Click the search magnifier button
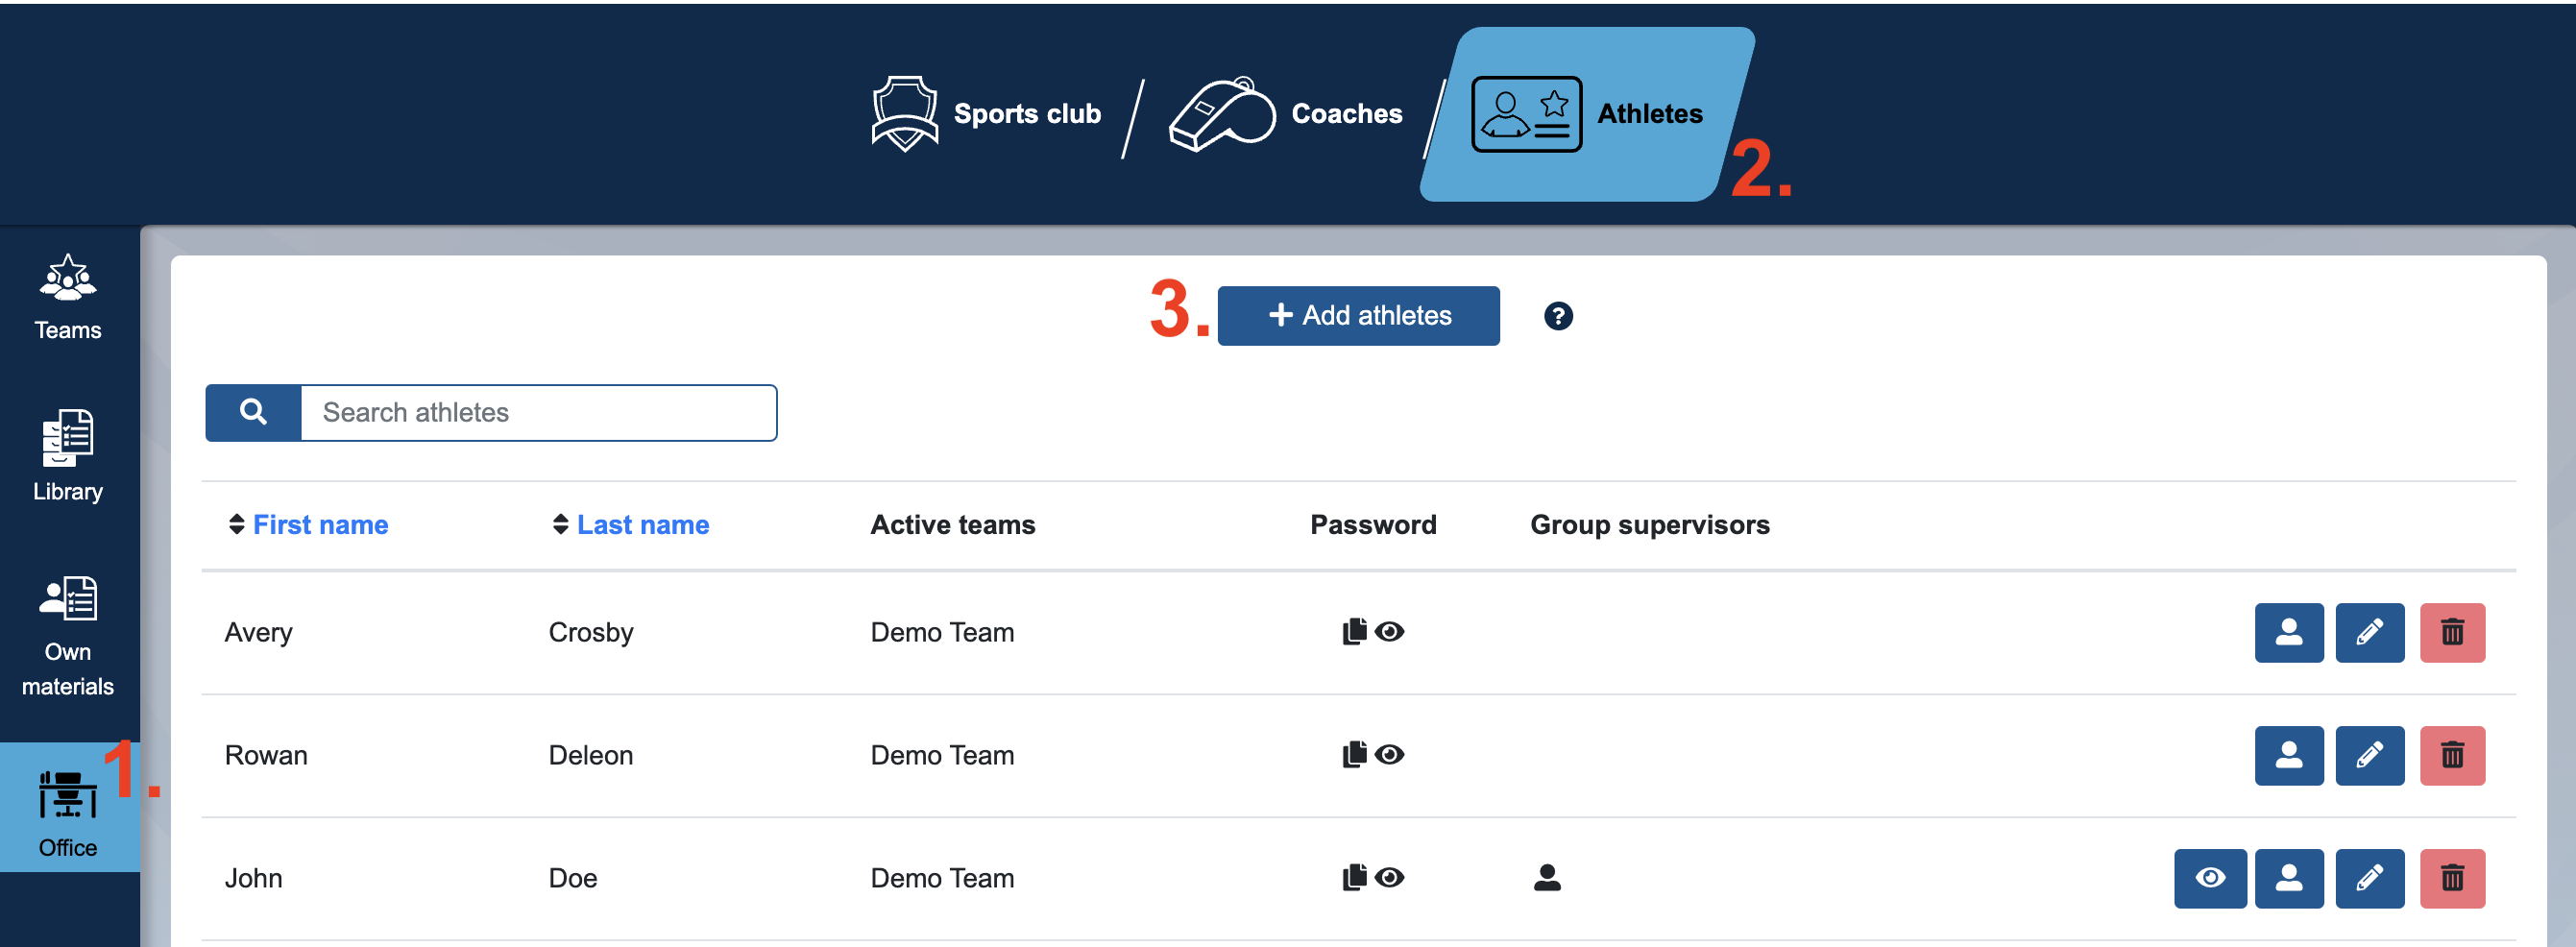2576x947 pixels. [253, 413]
